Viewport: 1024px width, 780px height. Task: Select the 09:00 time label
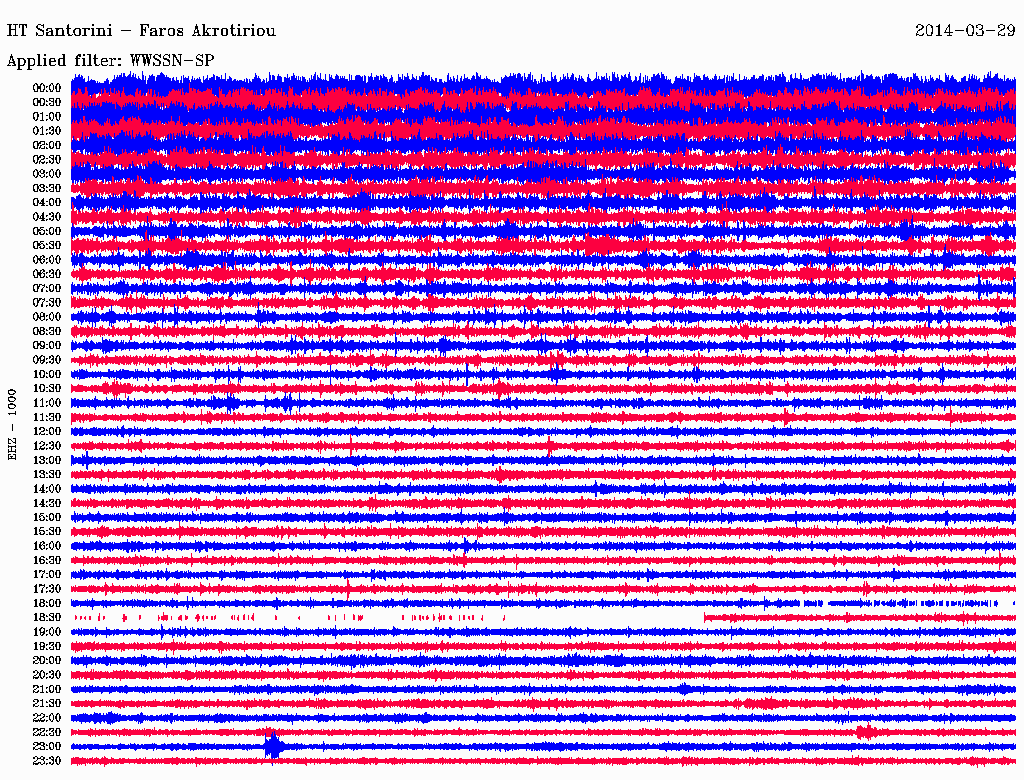(x=46, y=346)
